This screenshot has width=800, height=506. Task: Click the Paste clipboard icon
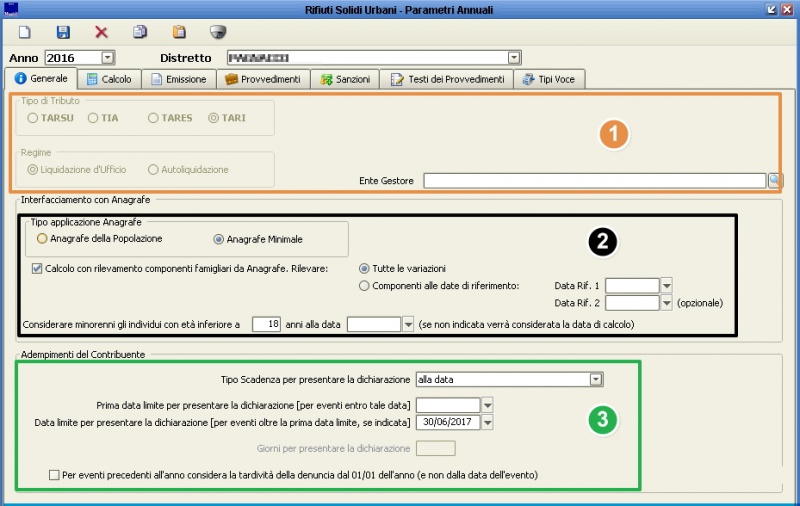(179, 33)
